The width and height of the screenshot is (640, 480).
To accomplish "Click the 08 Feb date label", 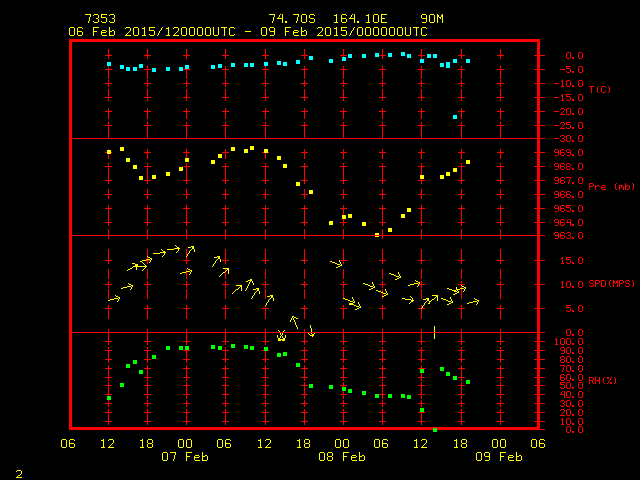I will click(342, 457).
